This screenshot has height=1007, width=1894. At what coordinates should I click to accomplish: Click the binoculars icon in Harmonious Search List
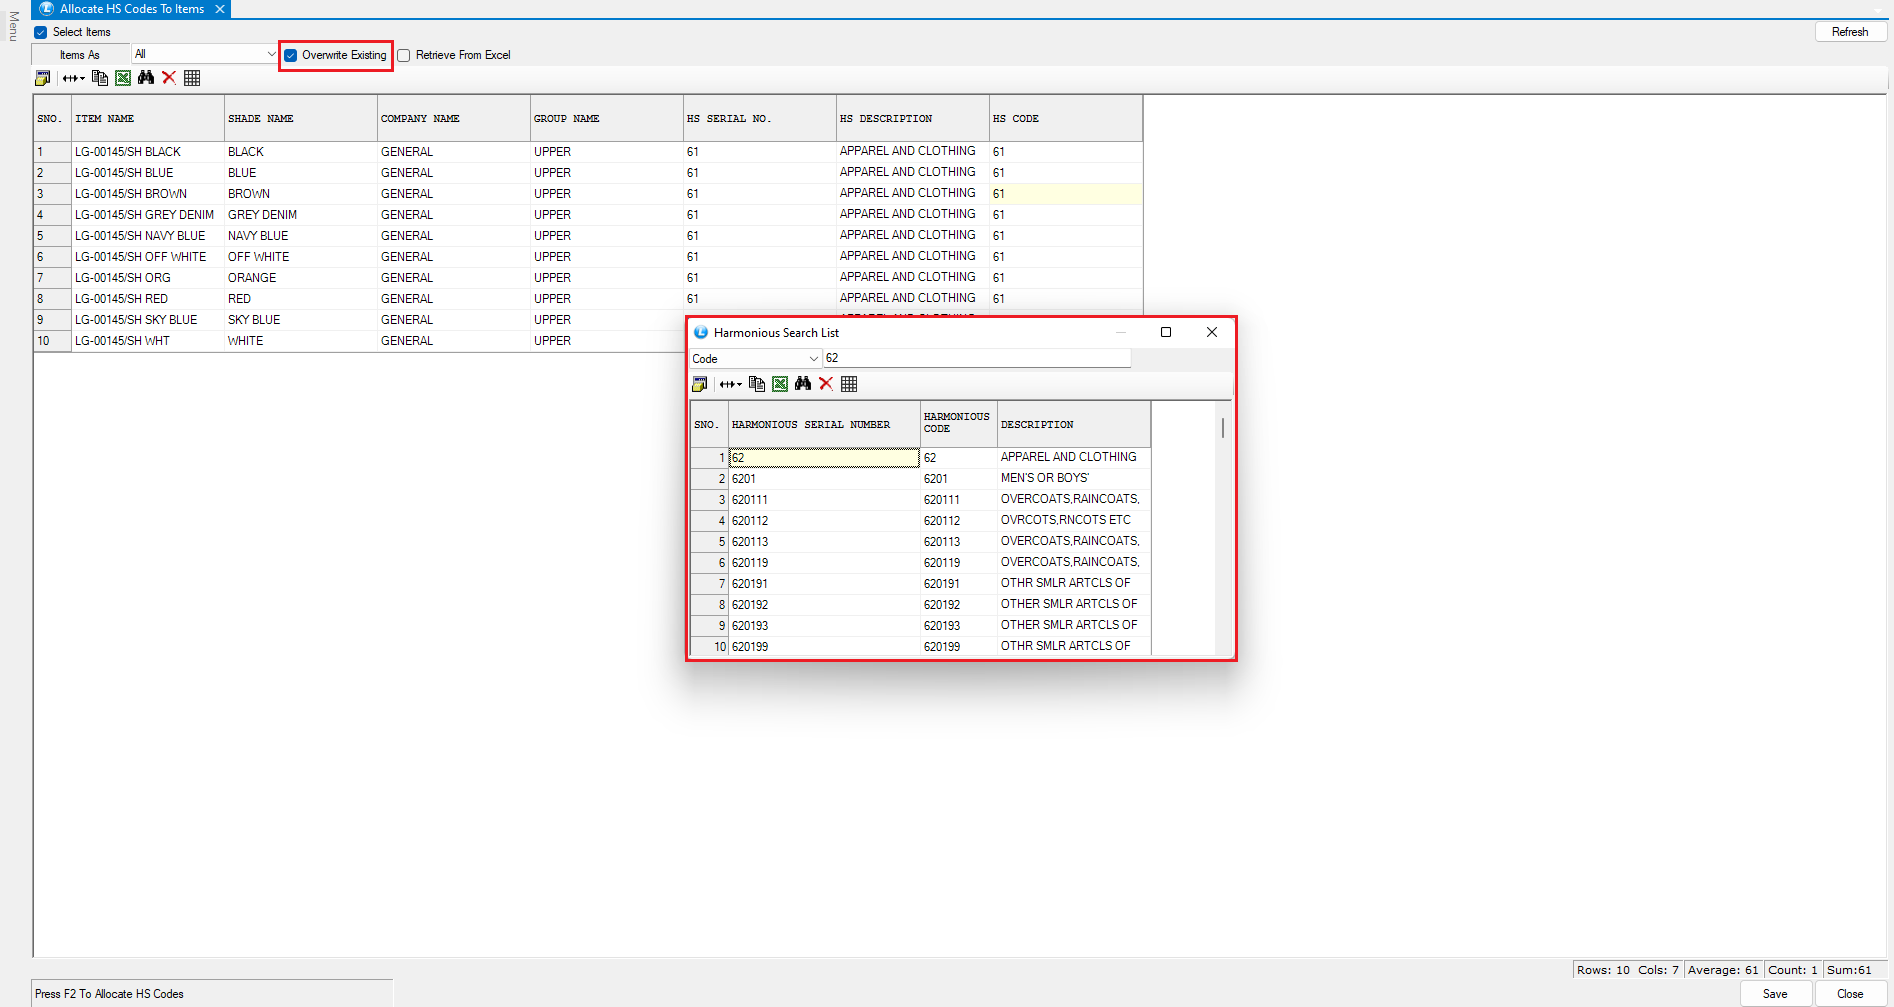pyautogui.click(x=803, y=384)
